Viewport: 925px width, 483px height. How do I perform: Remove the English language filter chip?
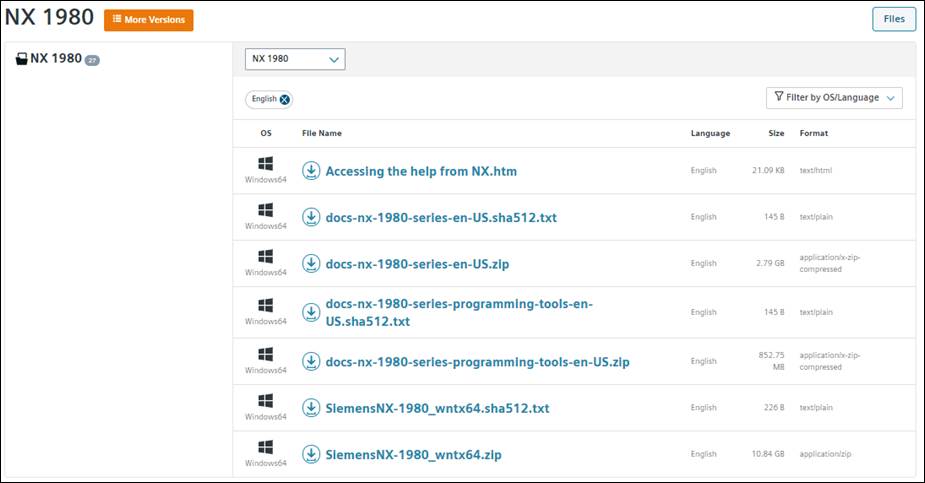coord(285,99)
